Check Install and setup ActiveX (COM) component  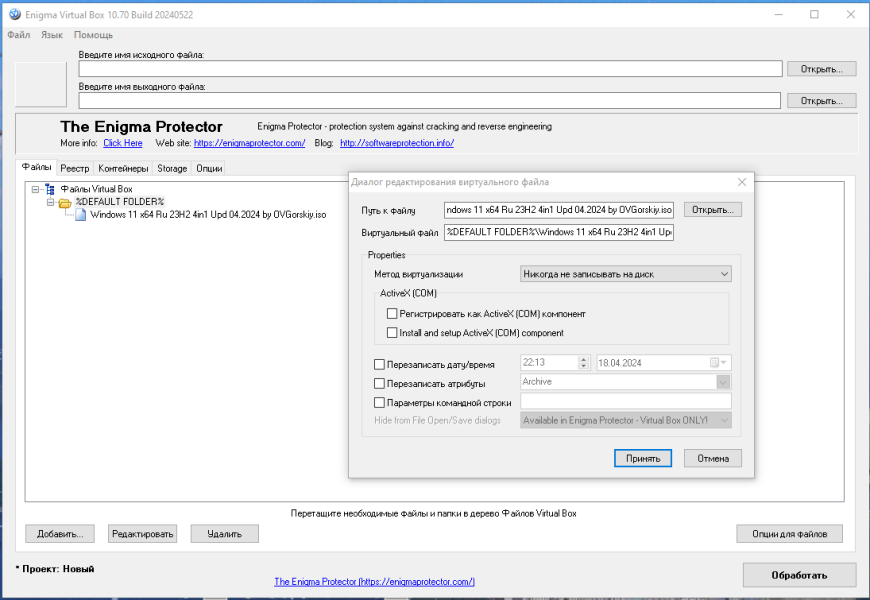click(392, 332)
